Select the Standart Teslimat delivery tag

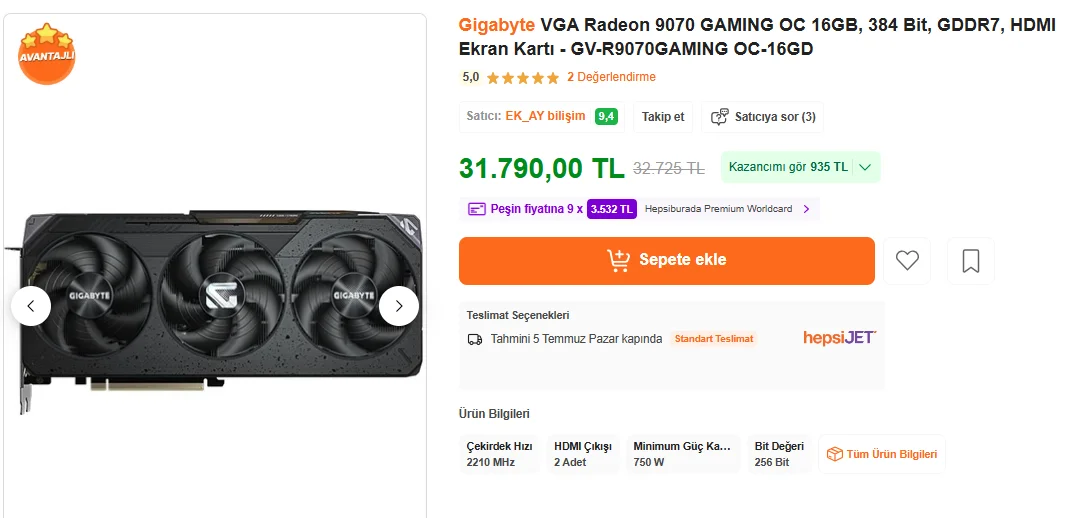[714, 339]
